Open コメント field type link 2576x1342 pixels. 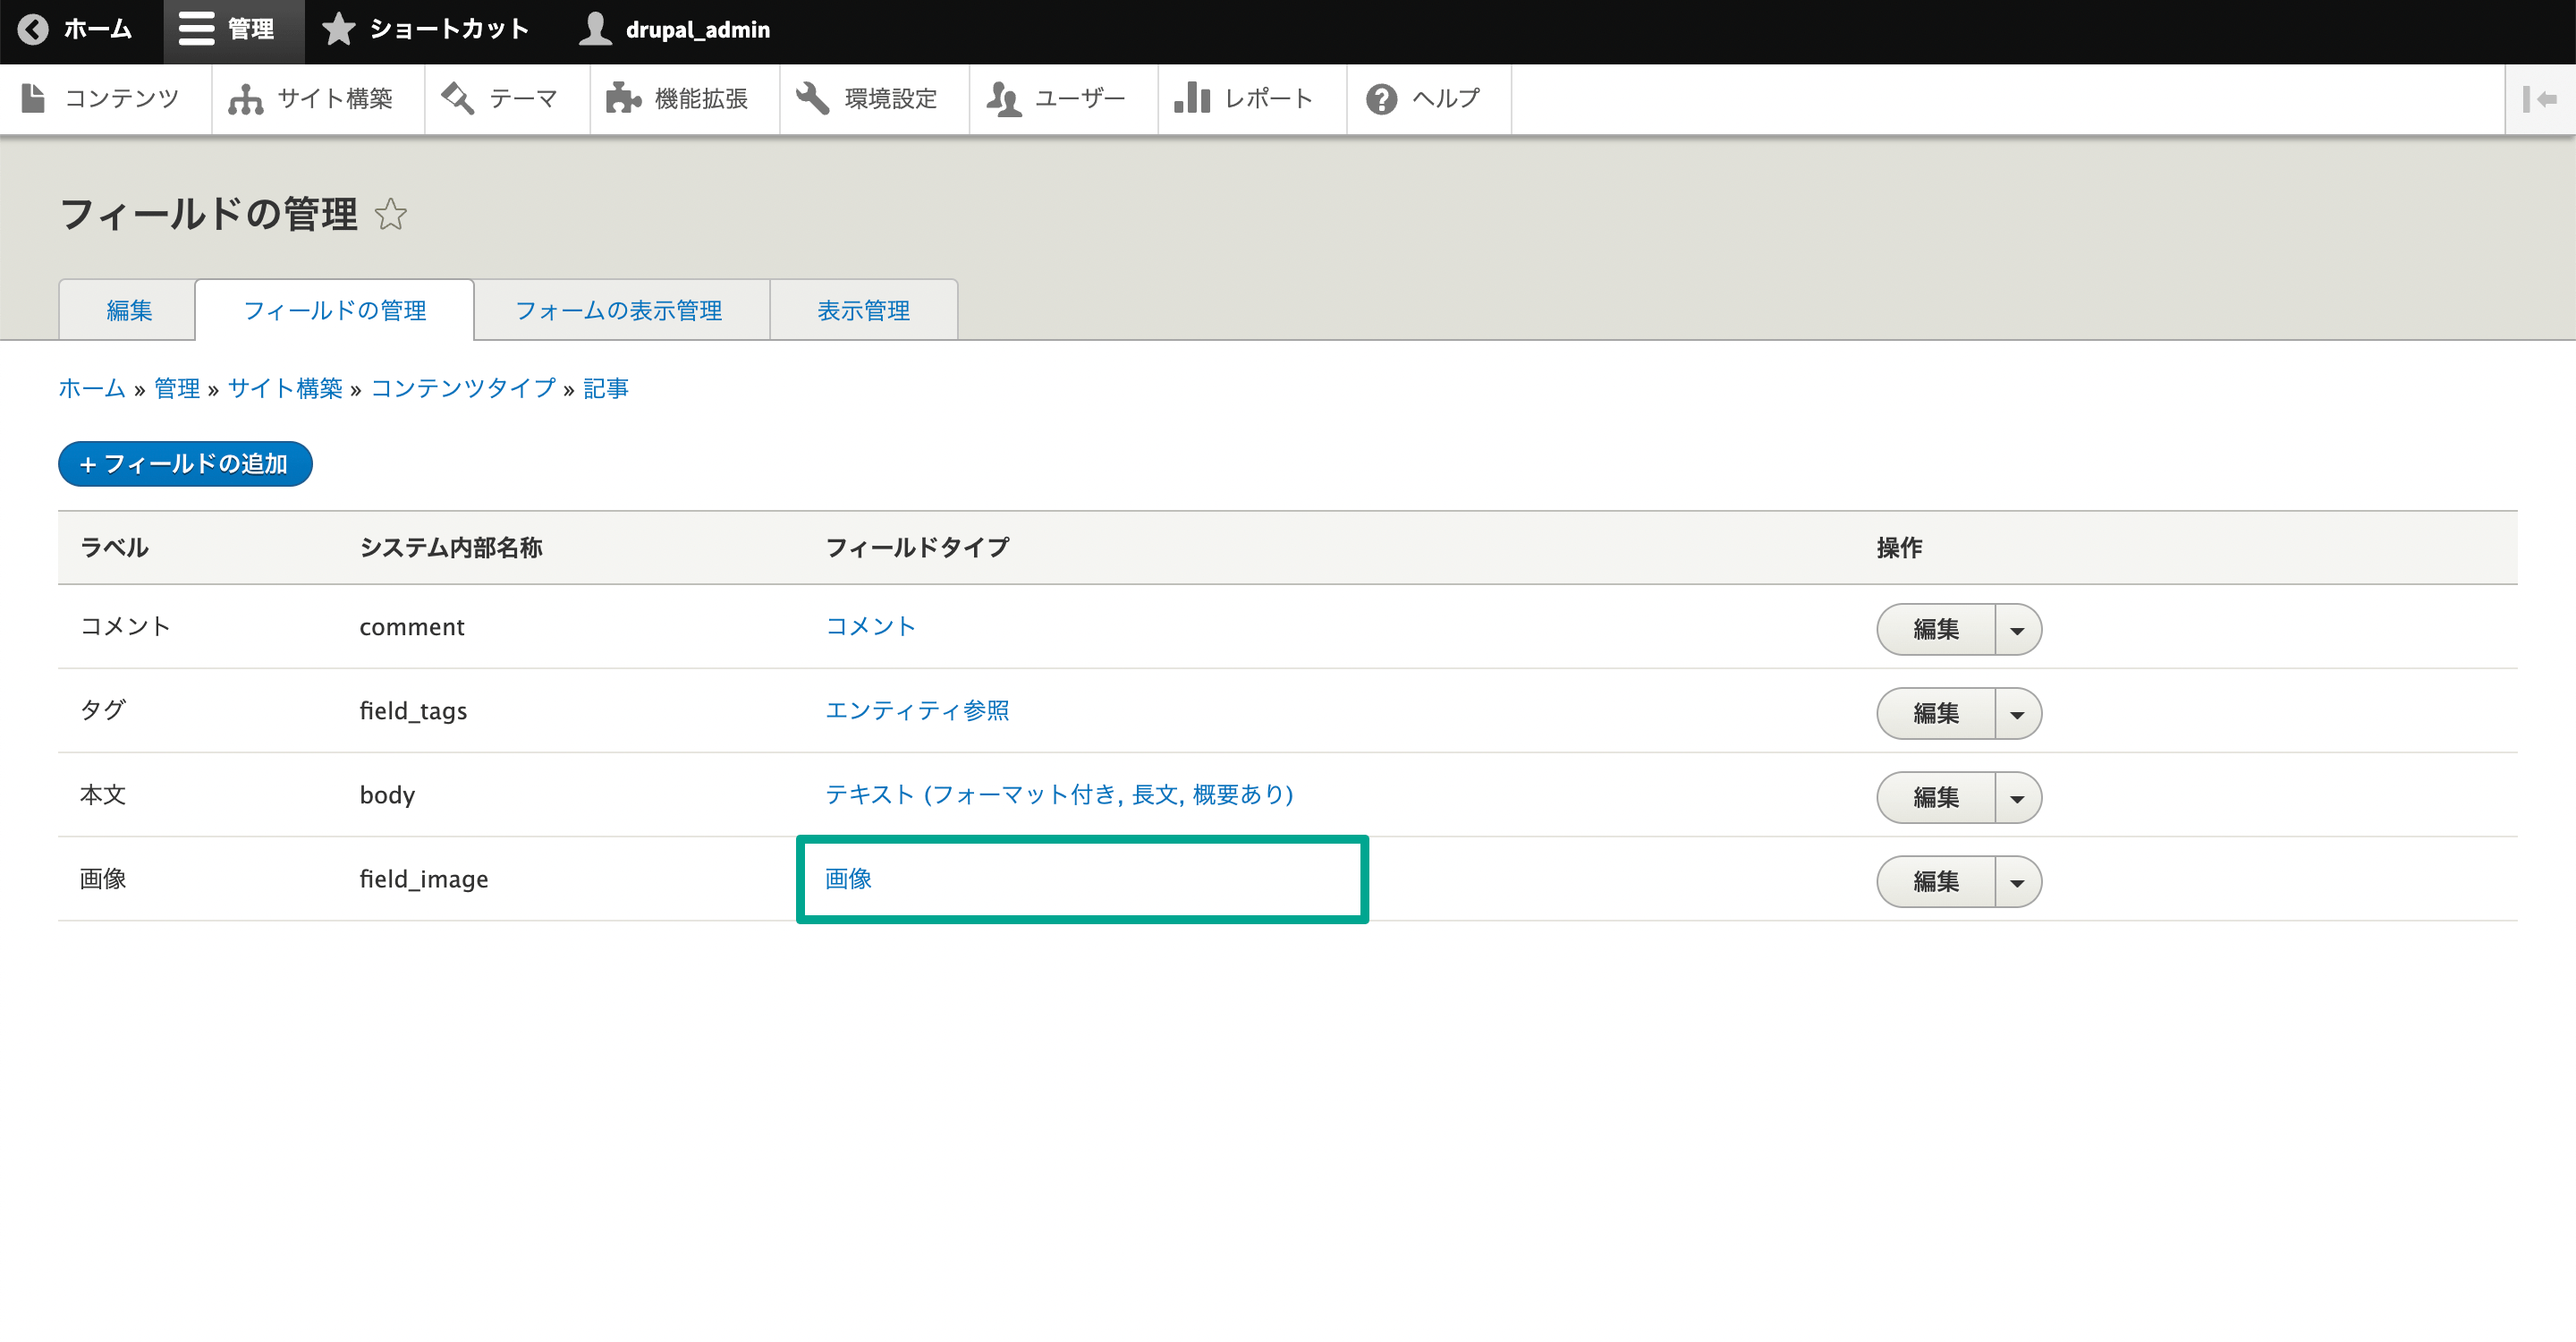point(870,626)
